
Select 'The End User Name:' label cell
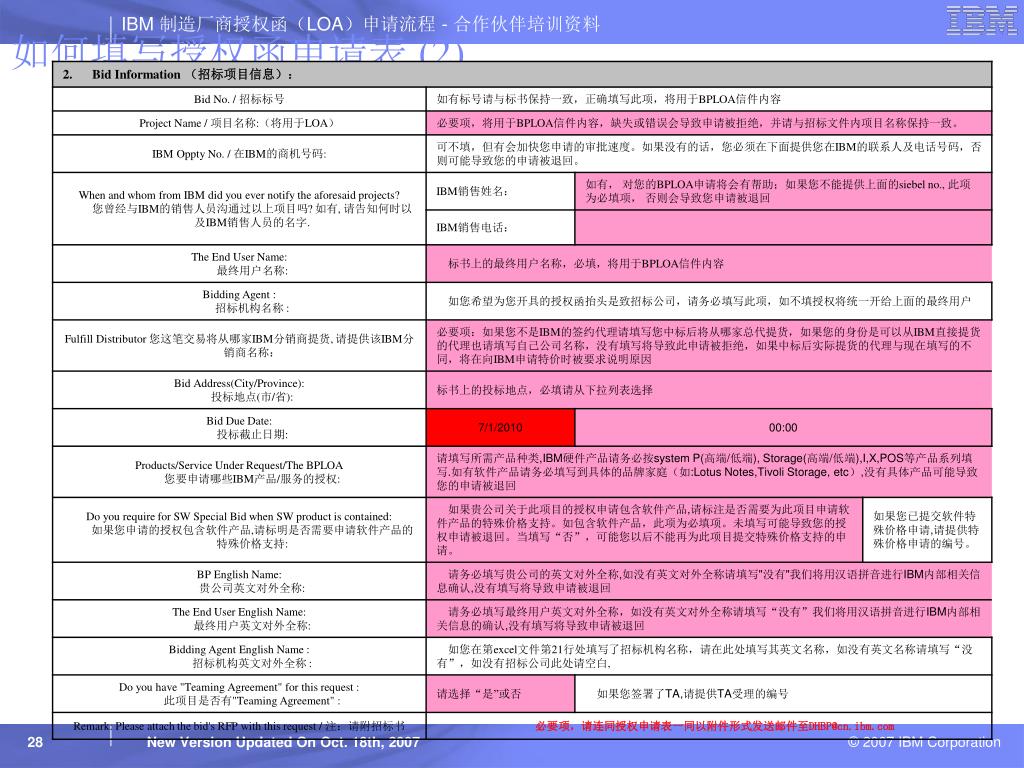[x=239, y=264]
